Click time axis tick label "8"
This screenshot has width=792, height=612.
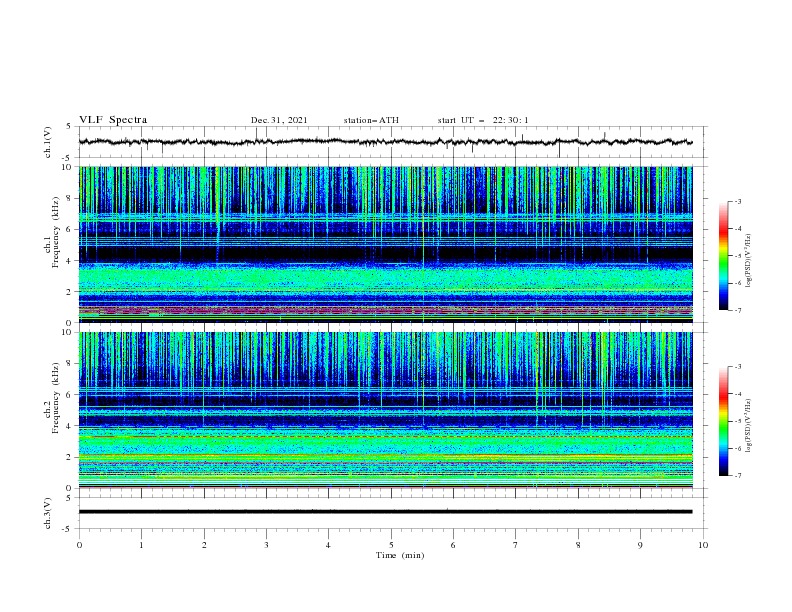[x=578, y=545]
